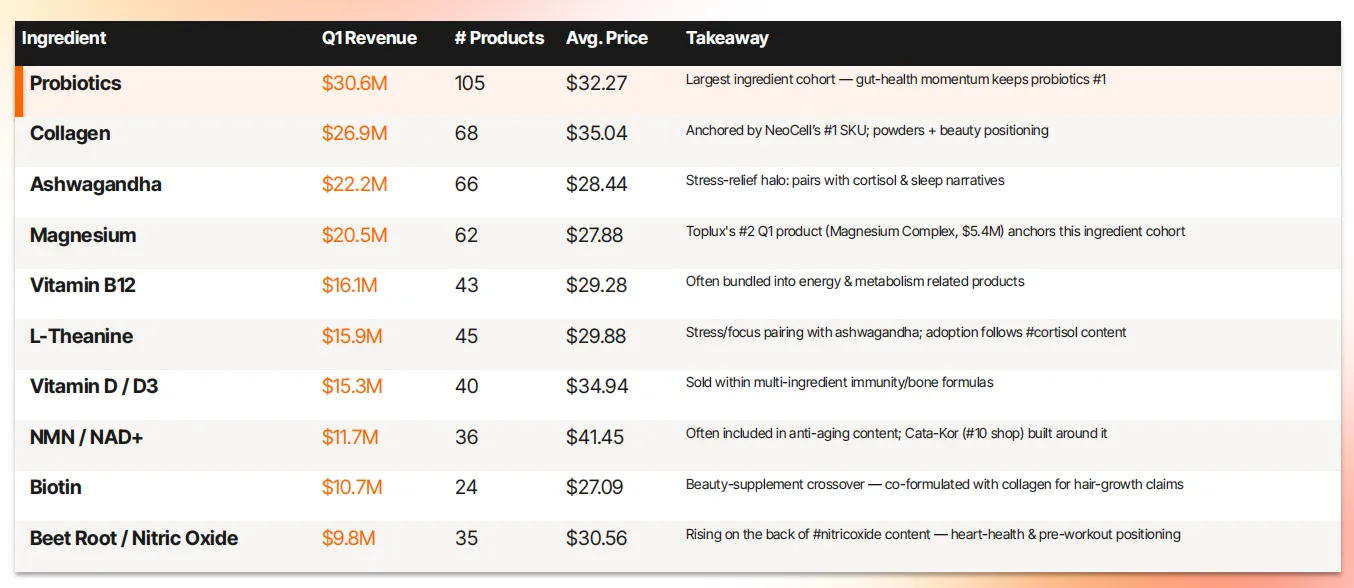Image resolution: width=1354 pixels, height=588 pixels.
Task: Click the orange bar beside Probiotics
Action: point(19,91)
